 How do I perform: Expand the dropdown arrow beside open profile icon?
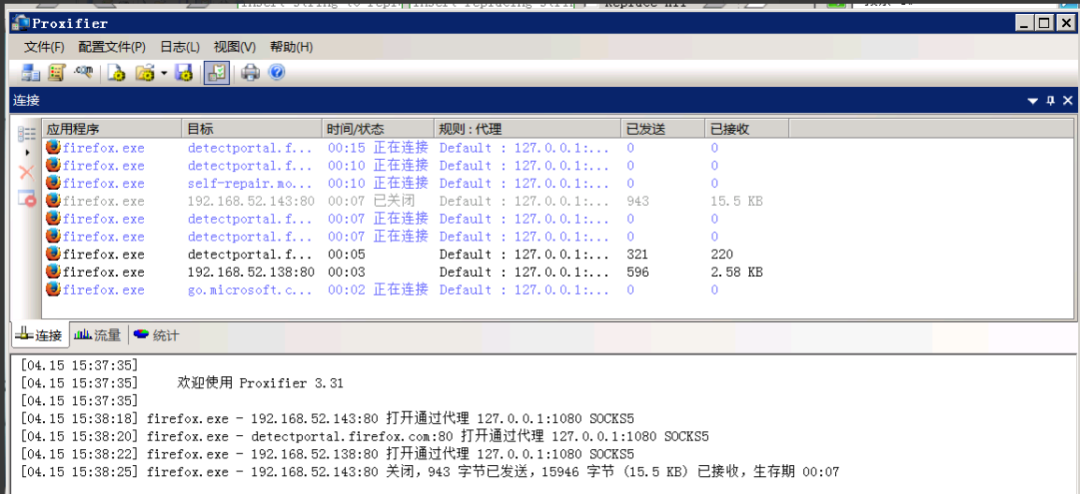pos(163,73)
